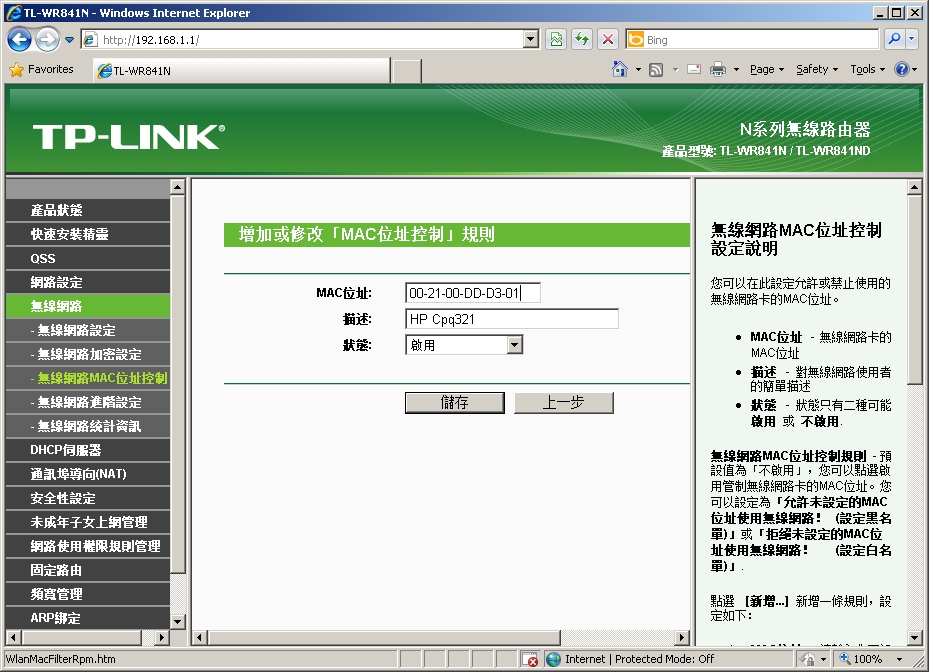Click the browser Forward arrow button
Image resolution: width=929 pixels, height=672 pixels.
point(47,40)
